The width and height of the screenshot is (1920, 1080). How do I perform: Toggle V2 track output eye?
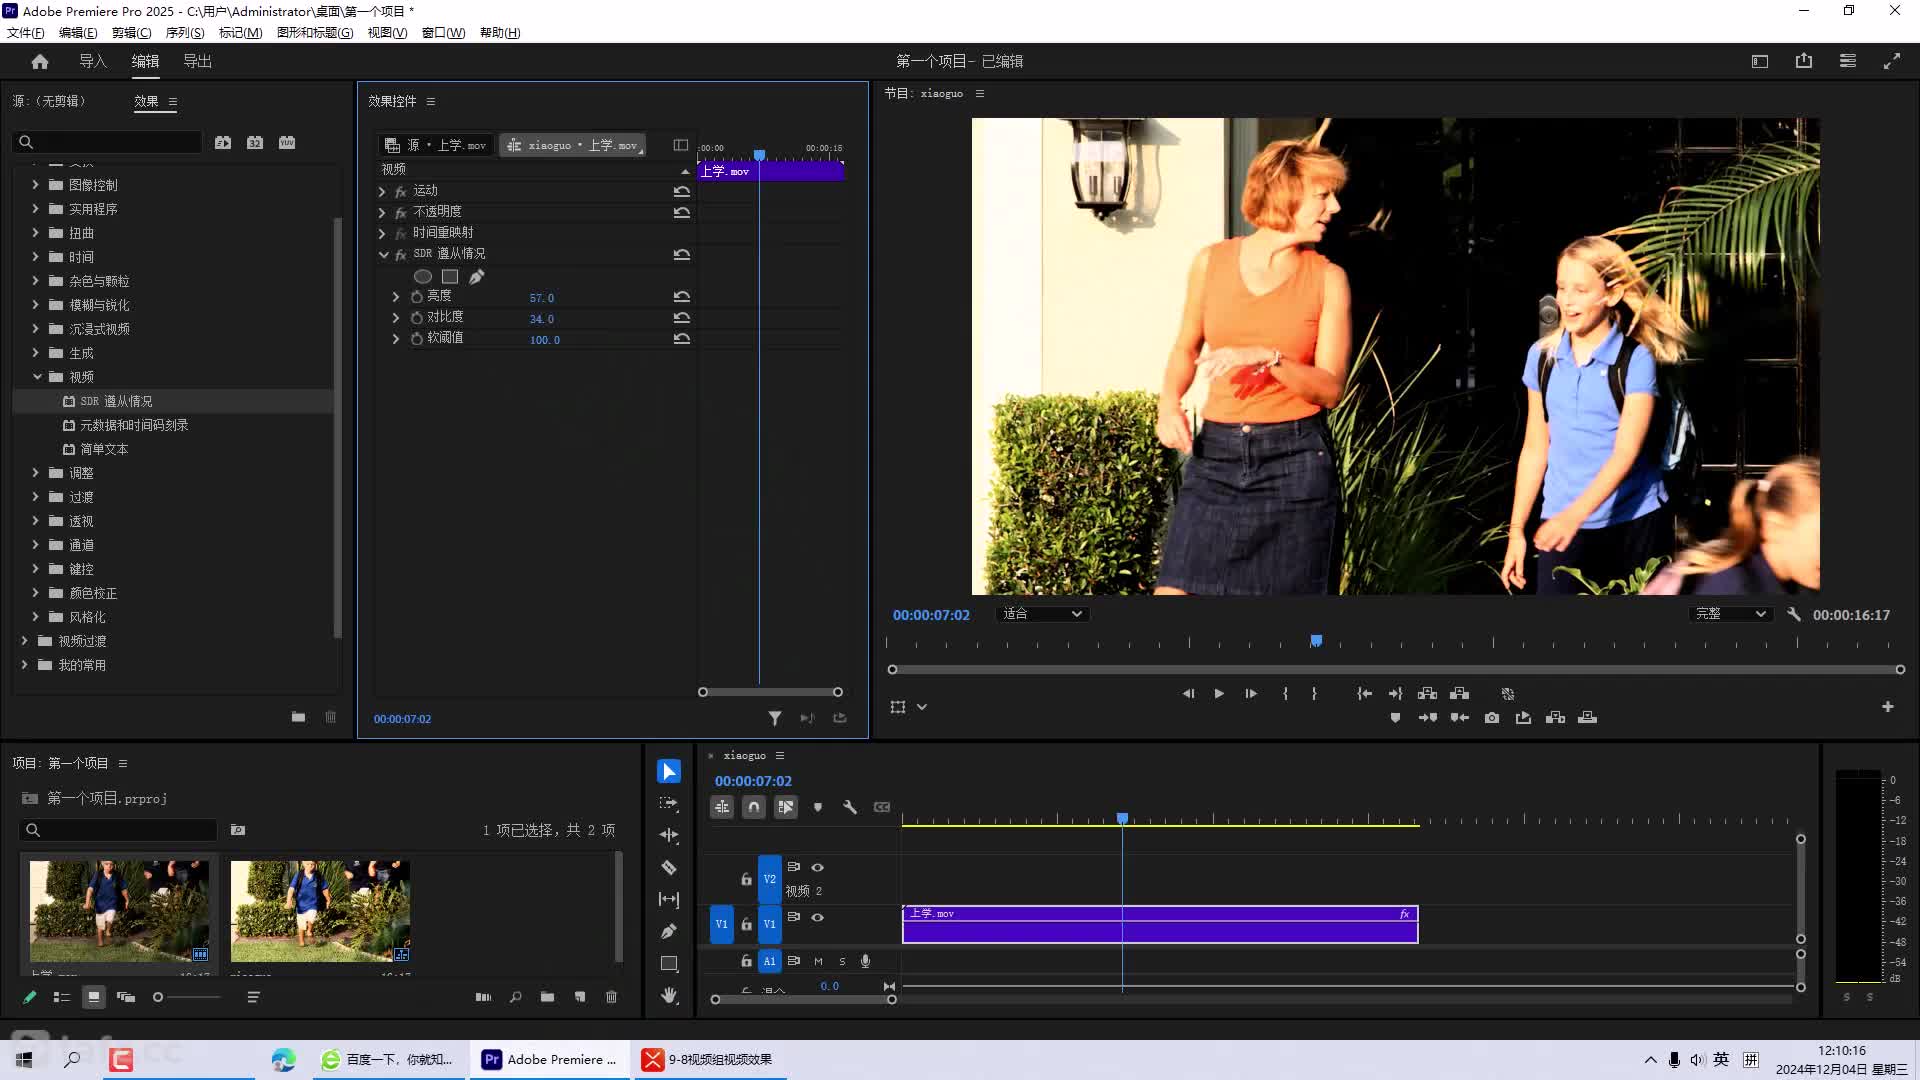(x=818, y=868)
